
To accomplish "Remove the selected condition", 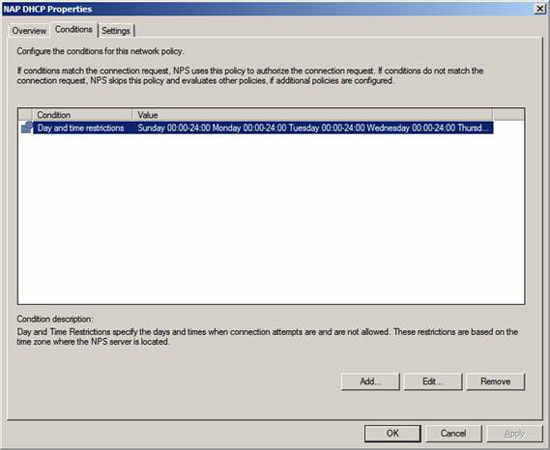I will (x=495, y=381).
